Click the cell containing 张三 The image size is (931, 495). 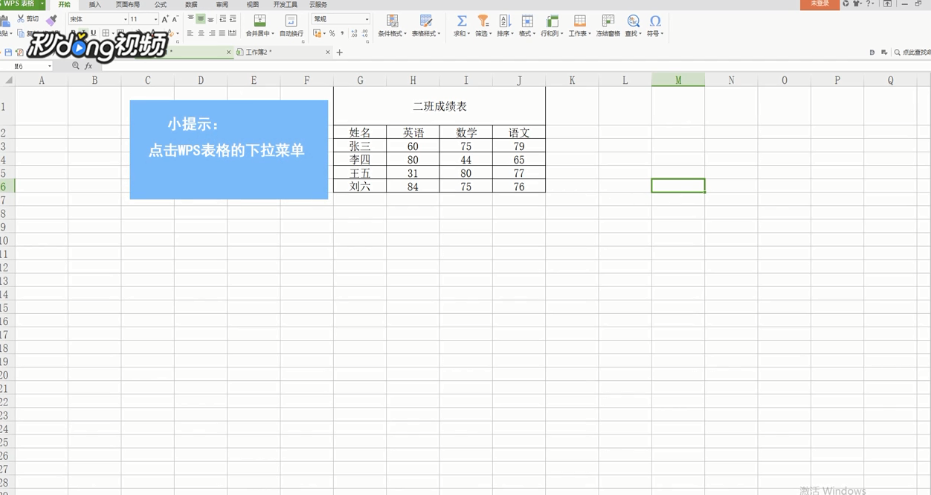click(x=360, y=146)
